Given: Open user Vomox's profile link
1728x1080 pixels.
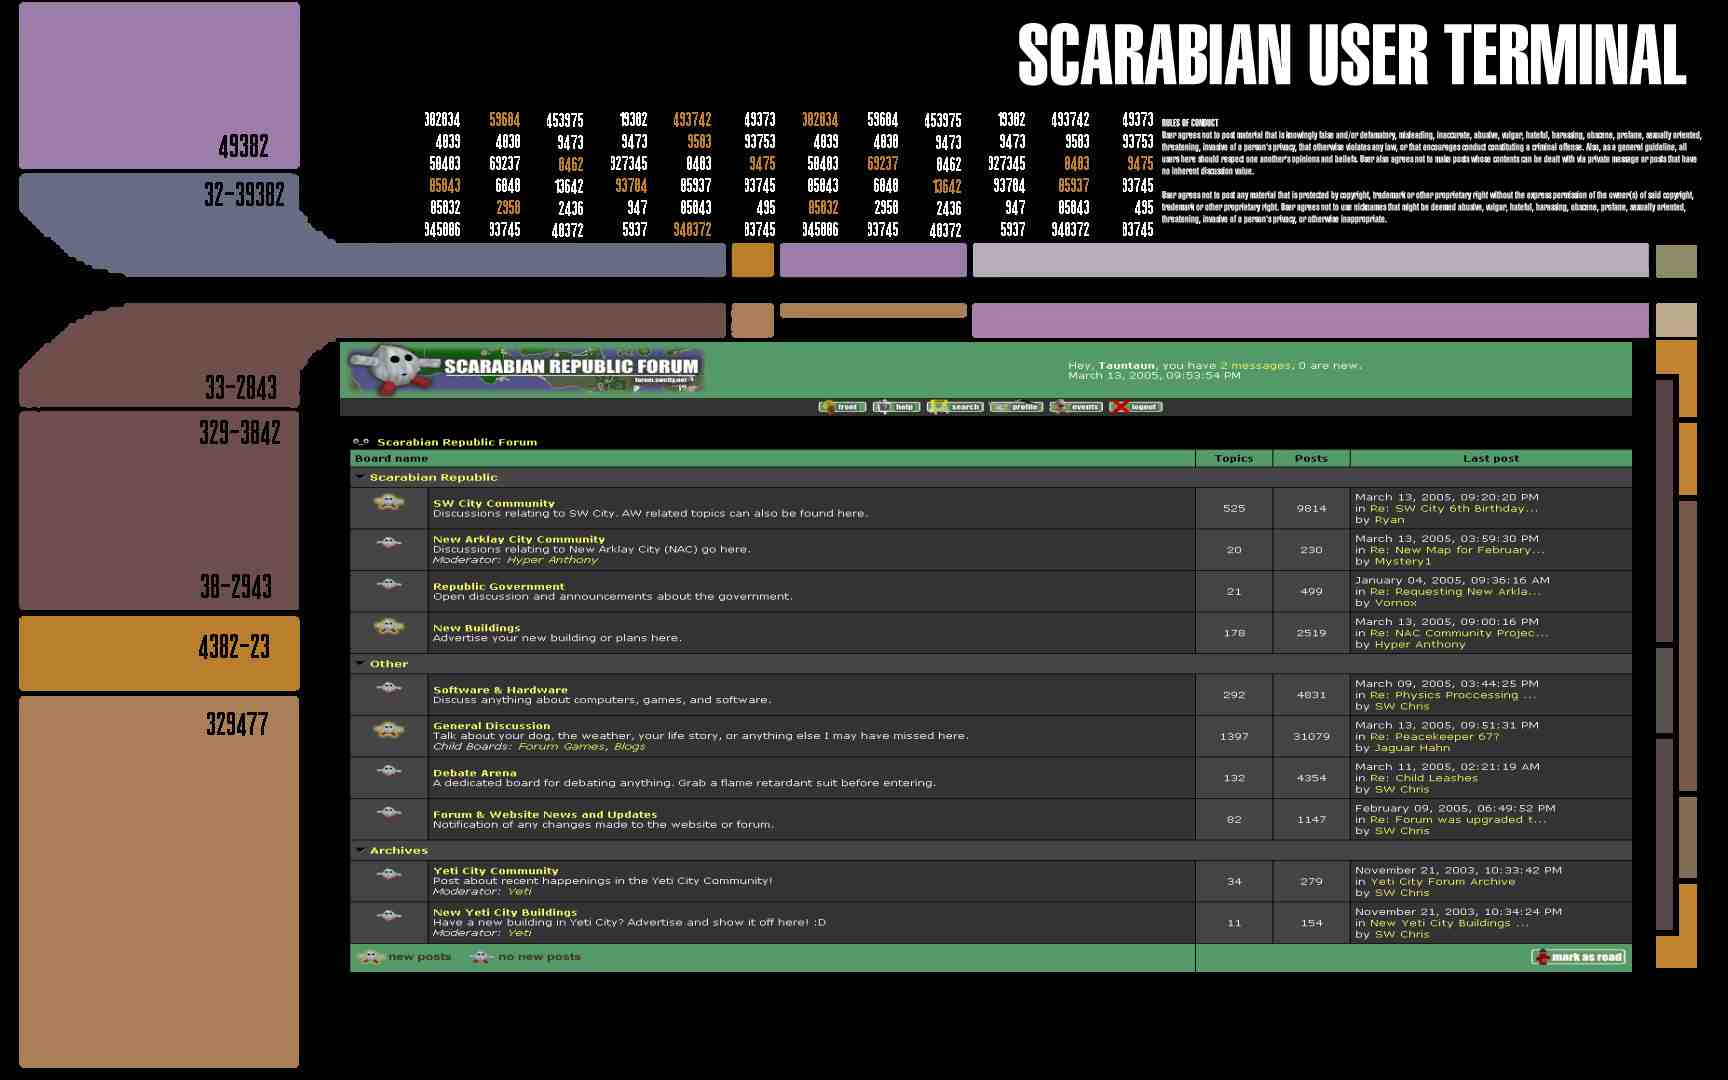Looking at the screenshot, I should [1395, 603].
